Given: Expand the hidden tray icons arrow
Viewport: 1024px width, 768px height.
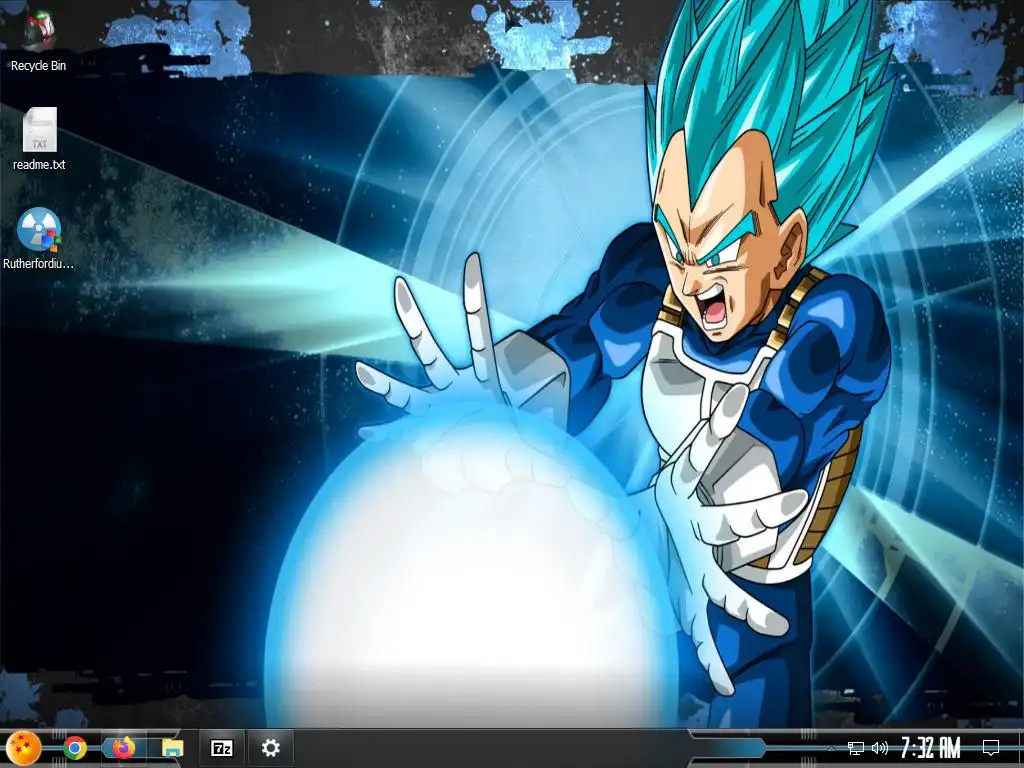Looking at the screenshot, I should (x=831, y=748).
